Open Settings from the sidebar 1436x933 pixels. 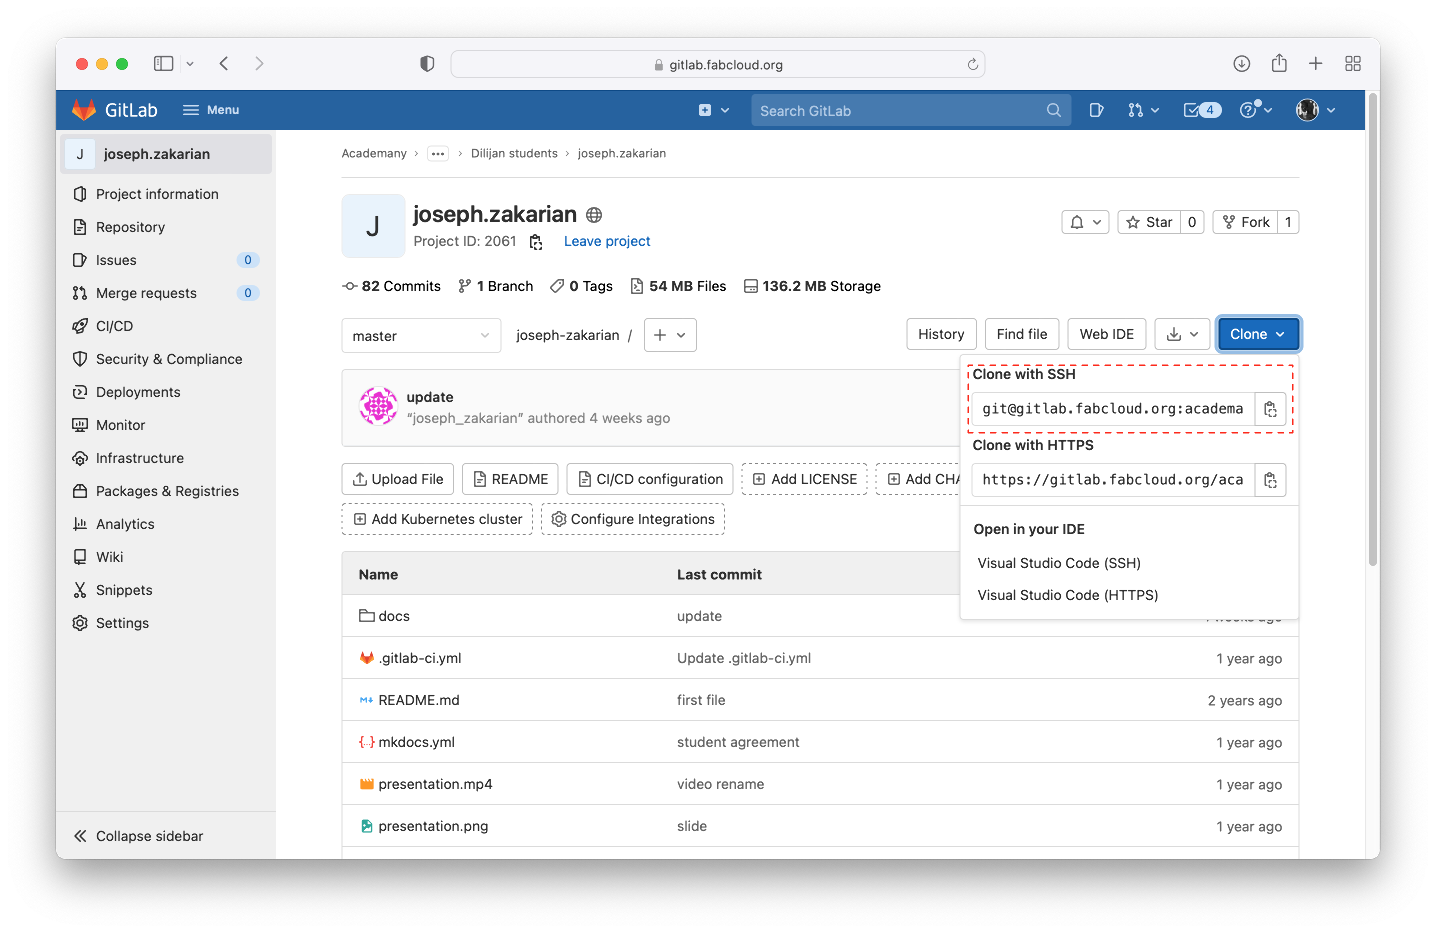(123, 622)
